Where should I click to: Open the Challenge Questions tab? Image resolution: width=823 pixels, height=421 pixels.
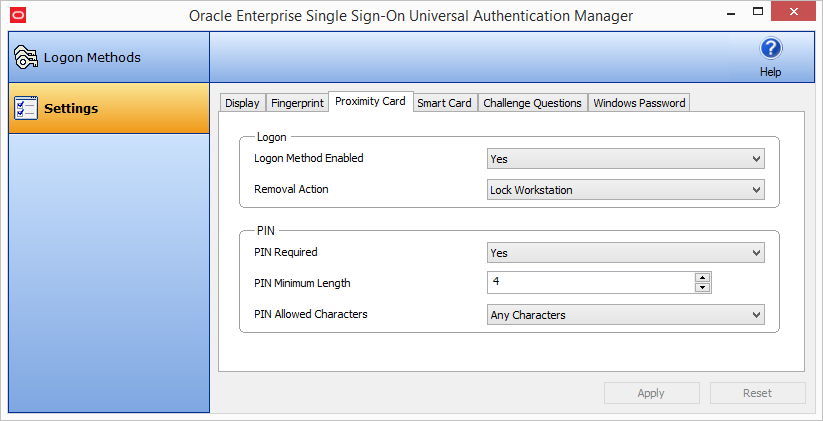[532, 103]
